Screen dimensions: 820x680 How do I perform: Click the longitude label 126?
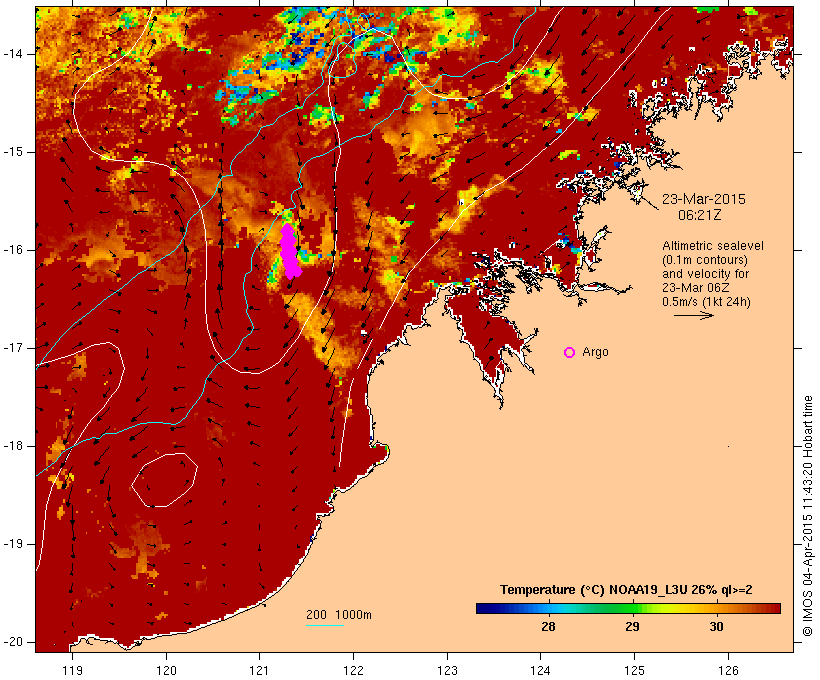728,670
